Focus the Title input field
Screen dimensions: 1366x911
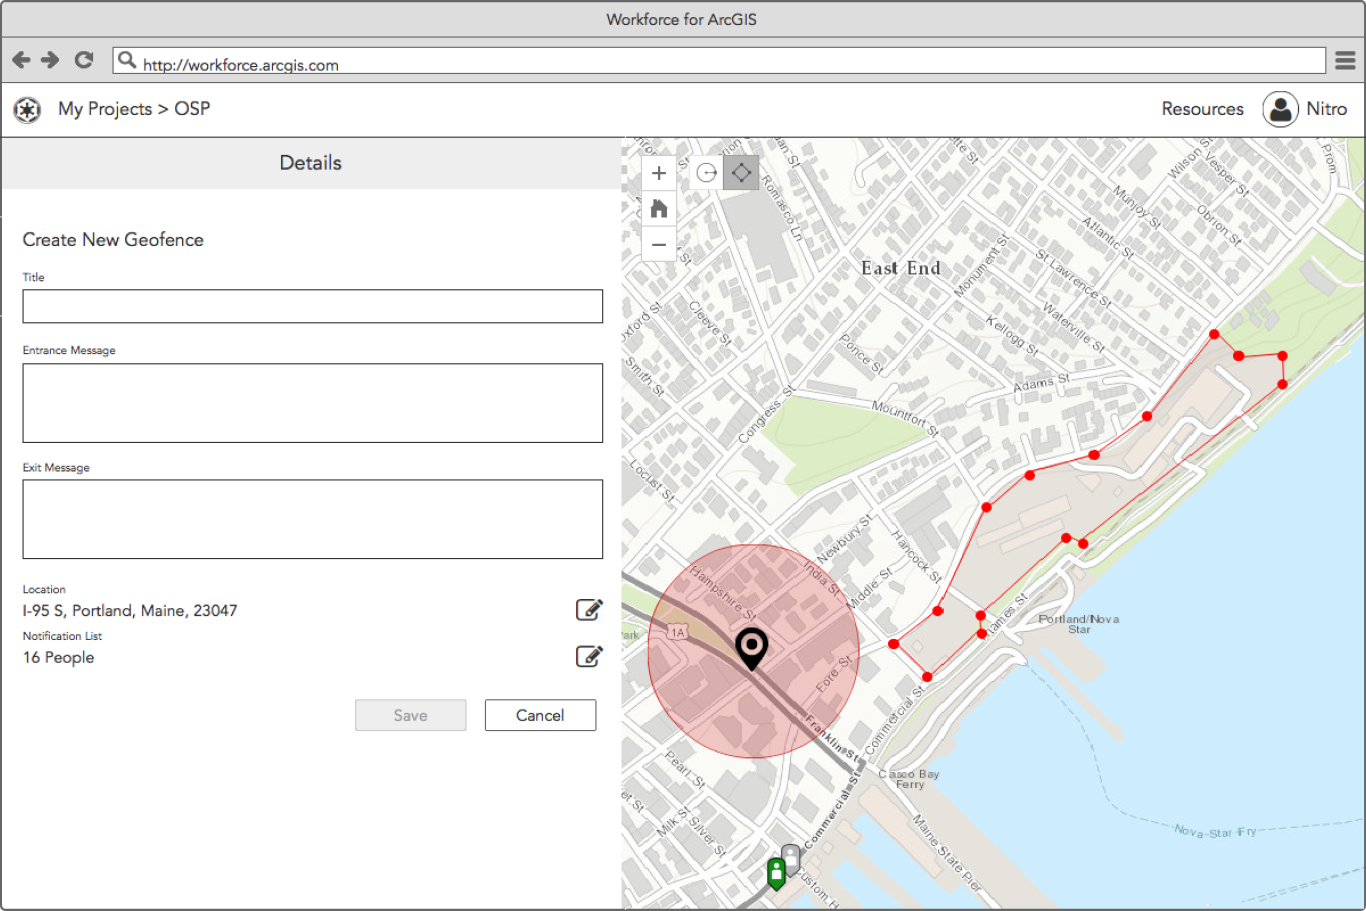[312, 306]
